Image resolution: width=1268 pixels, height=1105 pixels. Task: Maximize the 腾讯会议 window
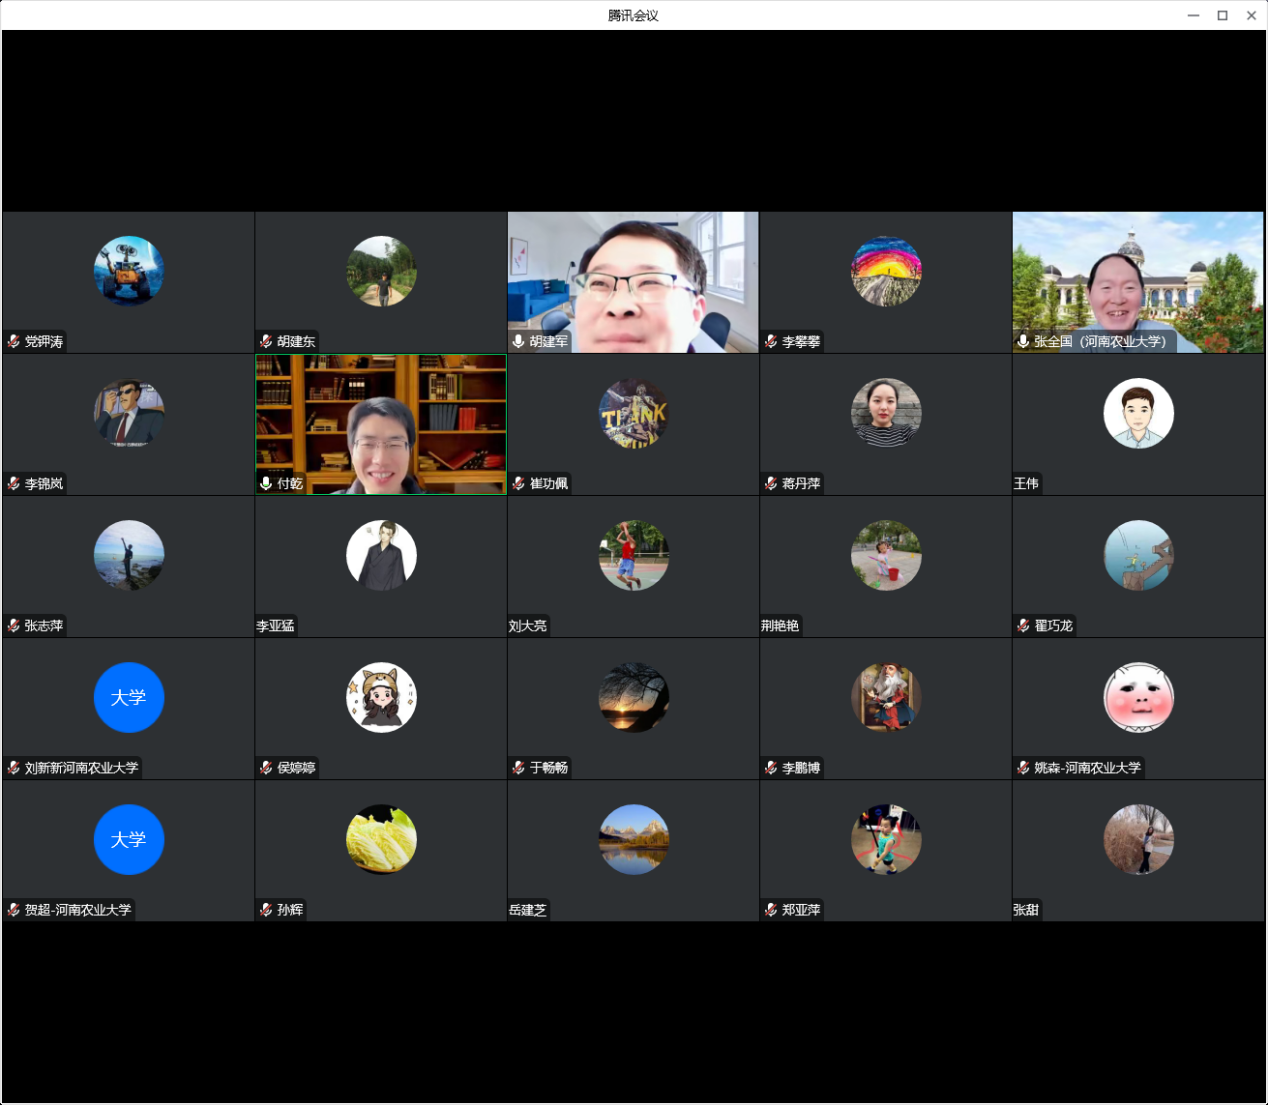(x=1222, y=15)
